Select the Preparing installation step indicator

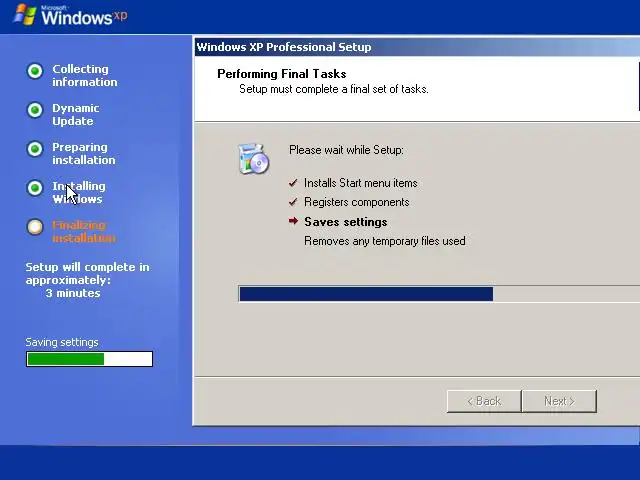coord(35,149)
